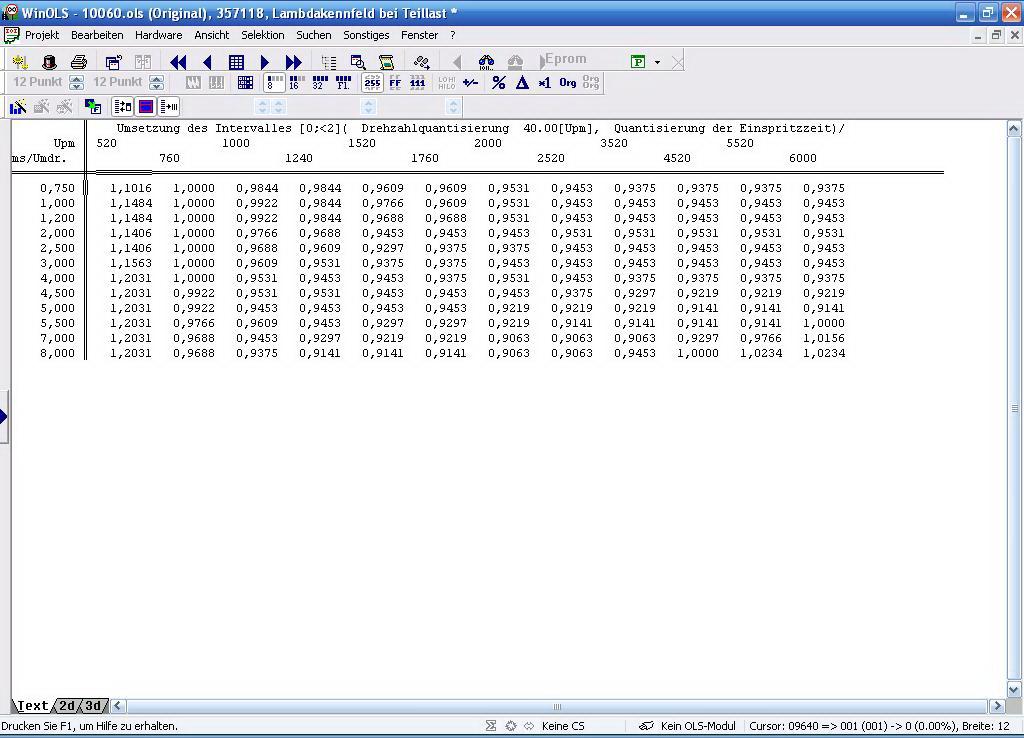1024x738 pixels.
Task: Click the black top hat icon
Action: (49, 62)
